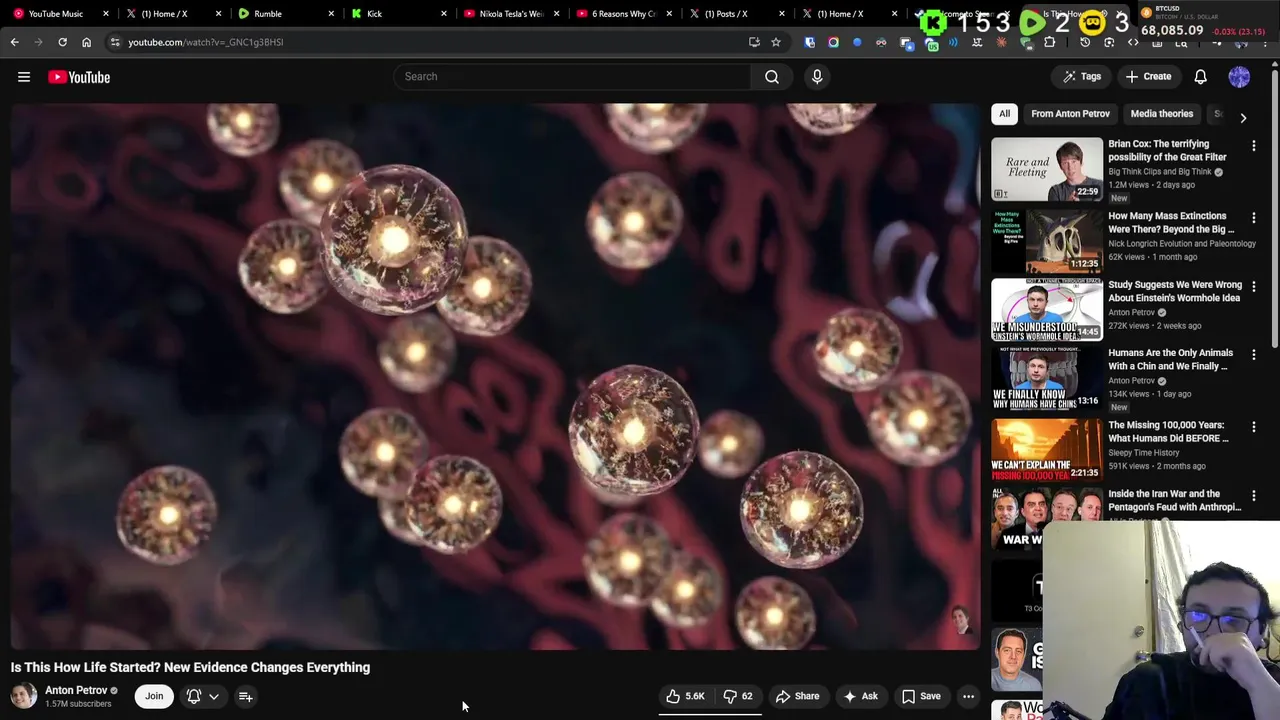Go back in browser history
The height and width of the screenshot is (720, 1280).
14,42
